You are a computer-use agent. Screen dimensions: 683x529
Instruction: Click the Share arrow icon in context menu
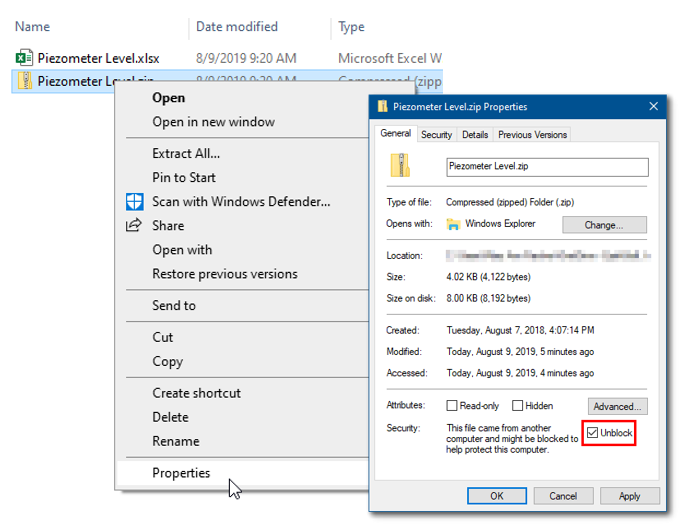[134, 226]
